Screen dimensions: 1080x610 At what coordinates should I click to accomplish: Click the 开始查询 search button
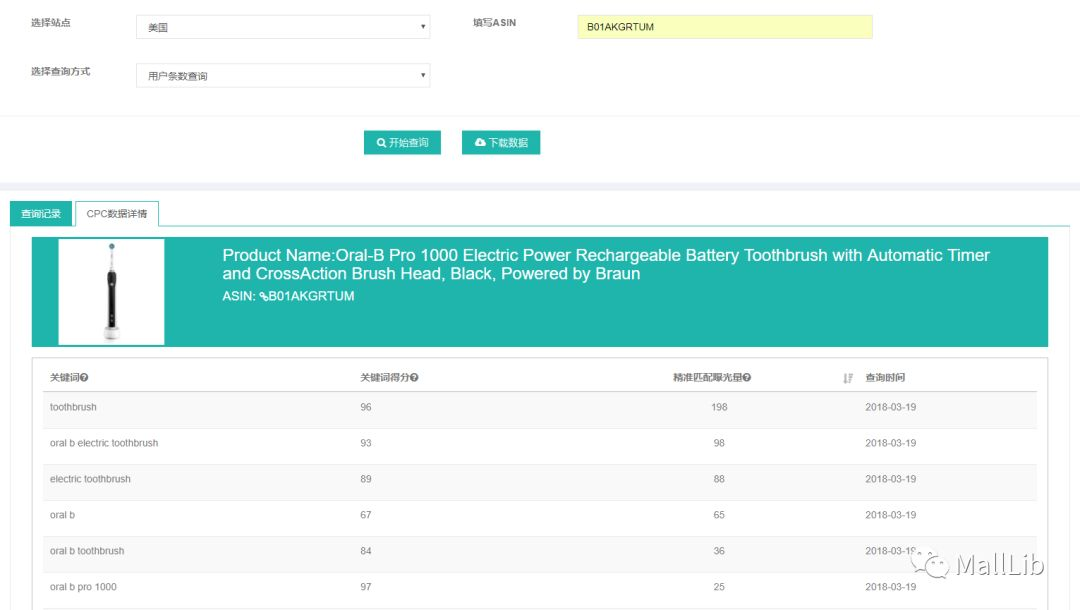click(402, 143)
